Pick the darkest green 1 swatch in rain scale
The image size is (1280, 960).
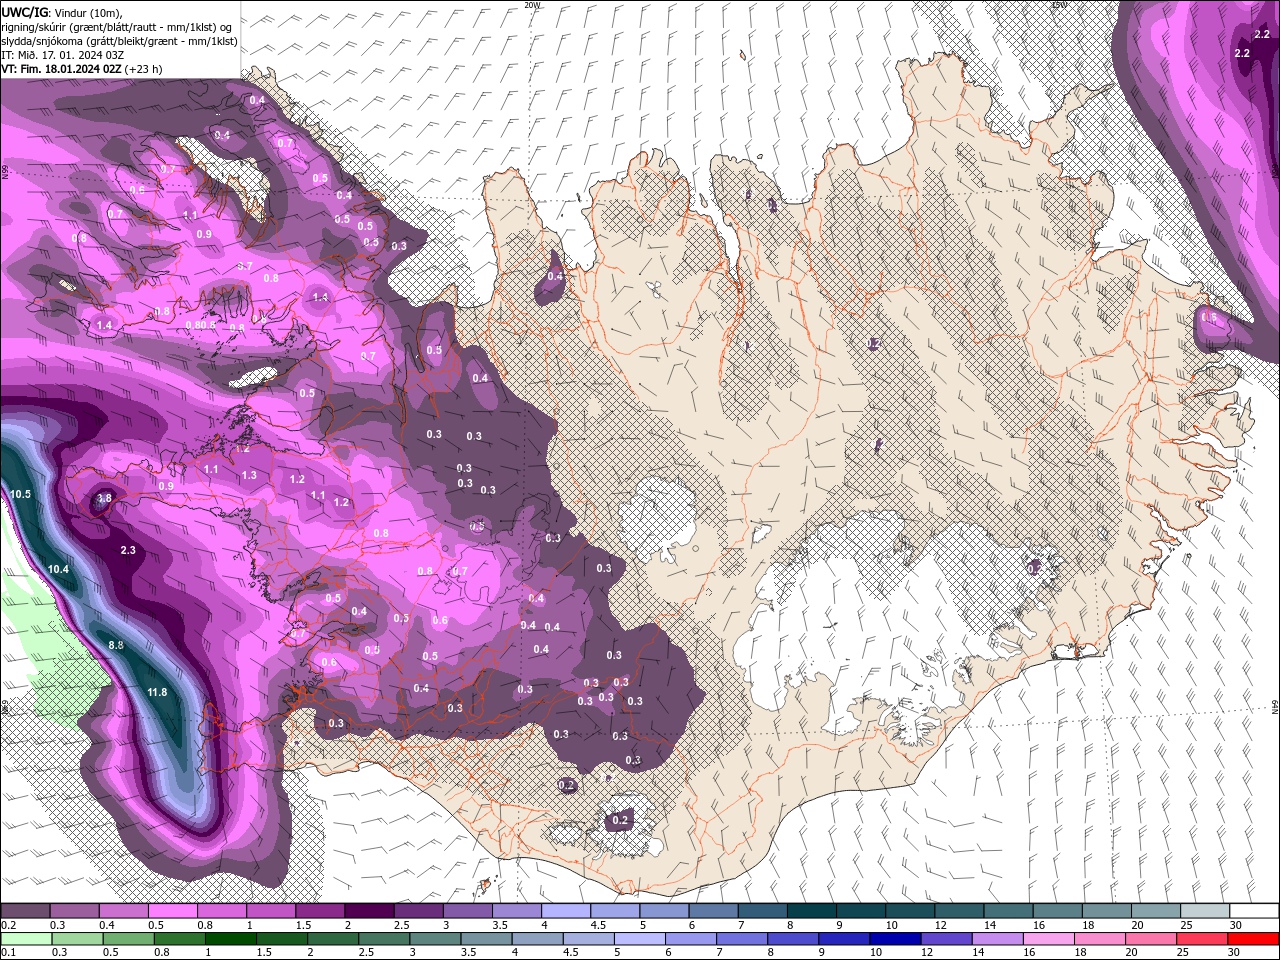click(x=231, y=939)
